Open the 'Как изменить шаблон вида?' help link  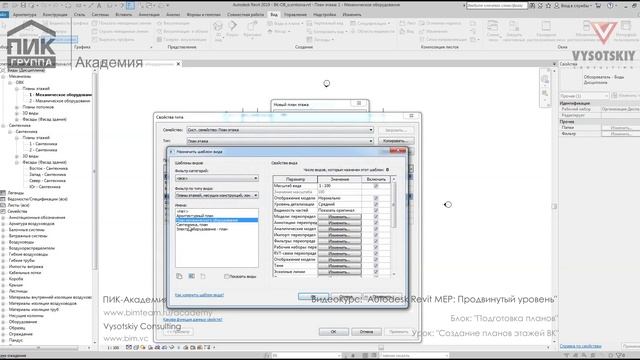[x=199, y=295]
